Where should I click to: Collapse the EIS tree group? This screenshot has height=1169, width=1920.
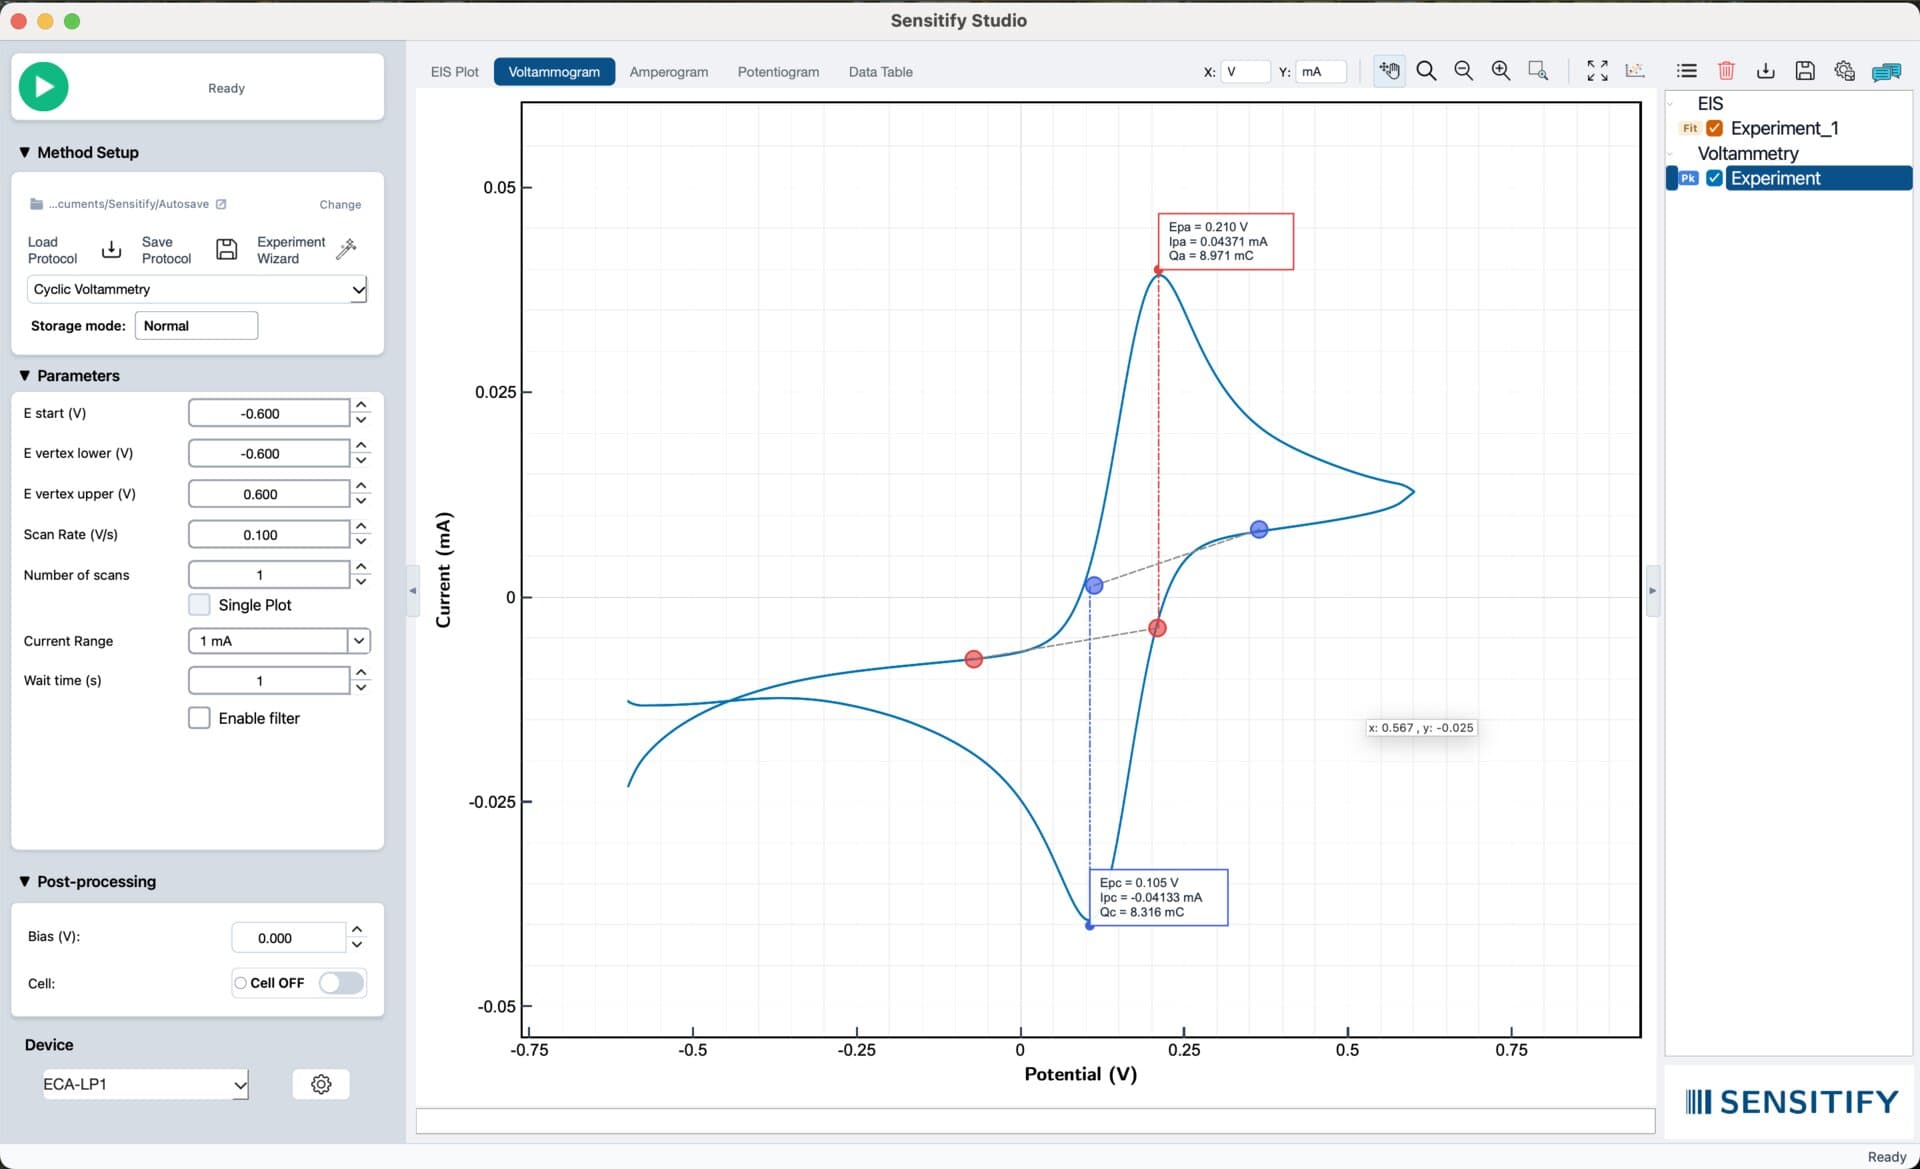coord(1670,104)
